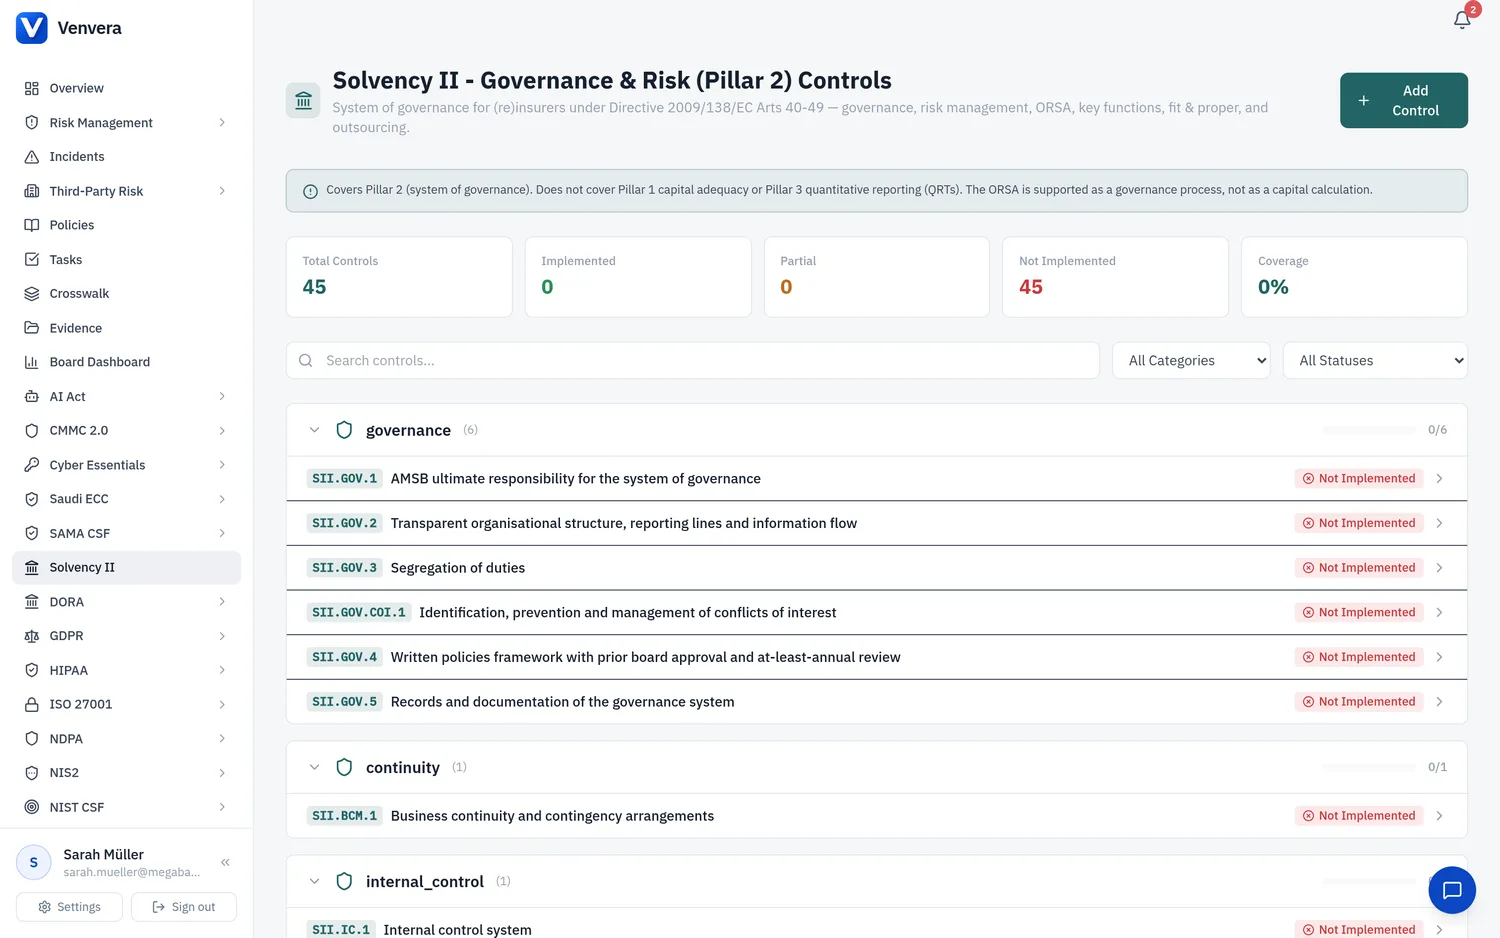
Task: Expand the HIPAA submenu chevron
Action: (x=222, y=670)
